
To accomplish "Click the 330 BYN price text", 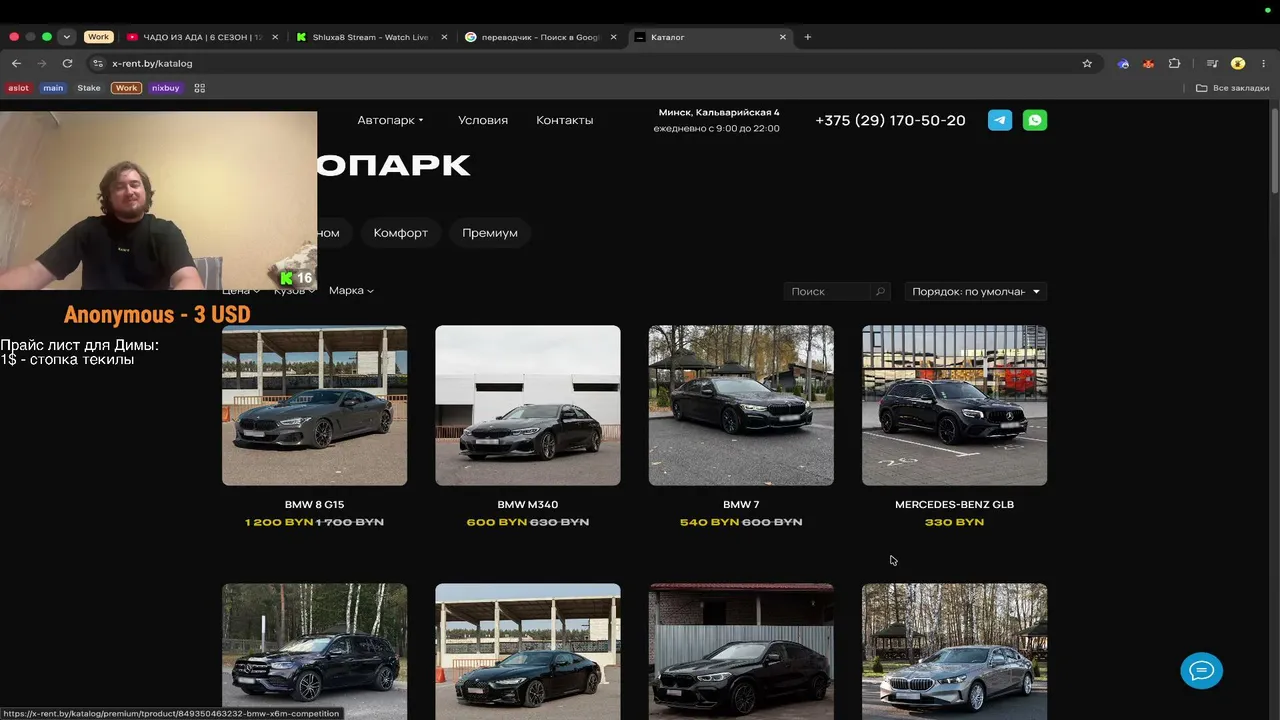I will coord(955,522).
